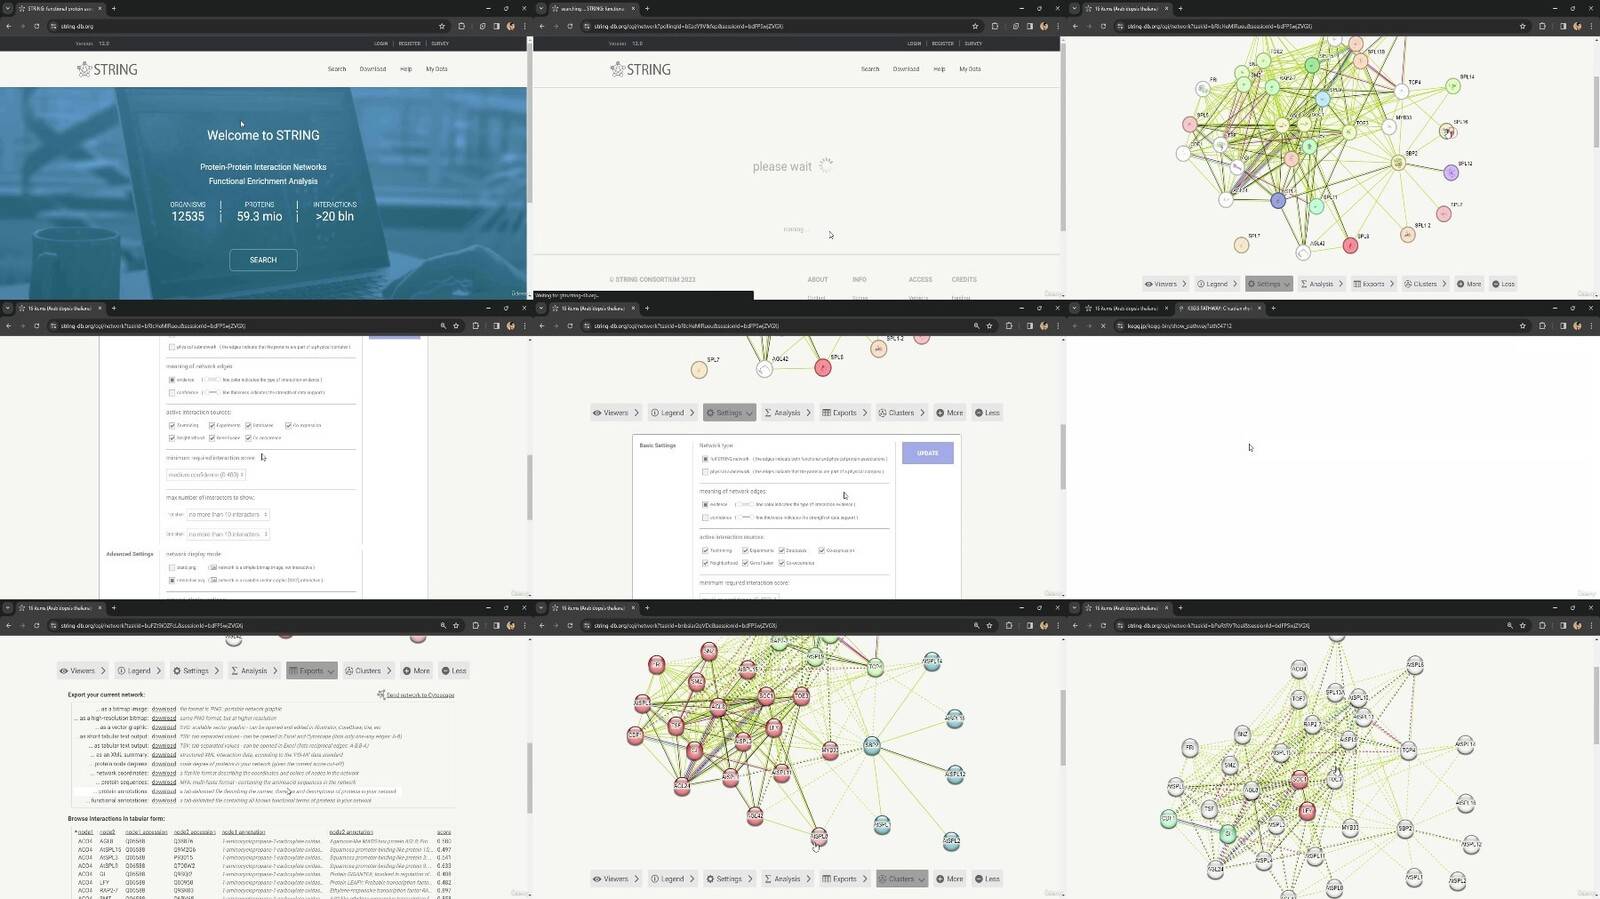Expand Analysis in the Exports window
Screen dimensions: 1600x899
point(254,671)
